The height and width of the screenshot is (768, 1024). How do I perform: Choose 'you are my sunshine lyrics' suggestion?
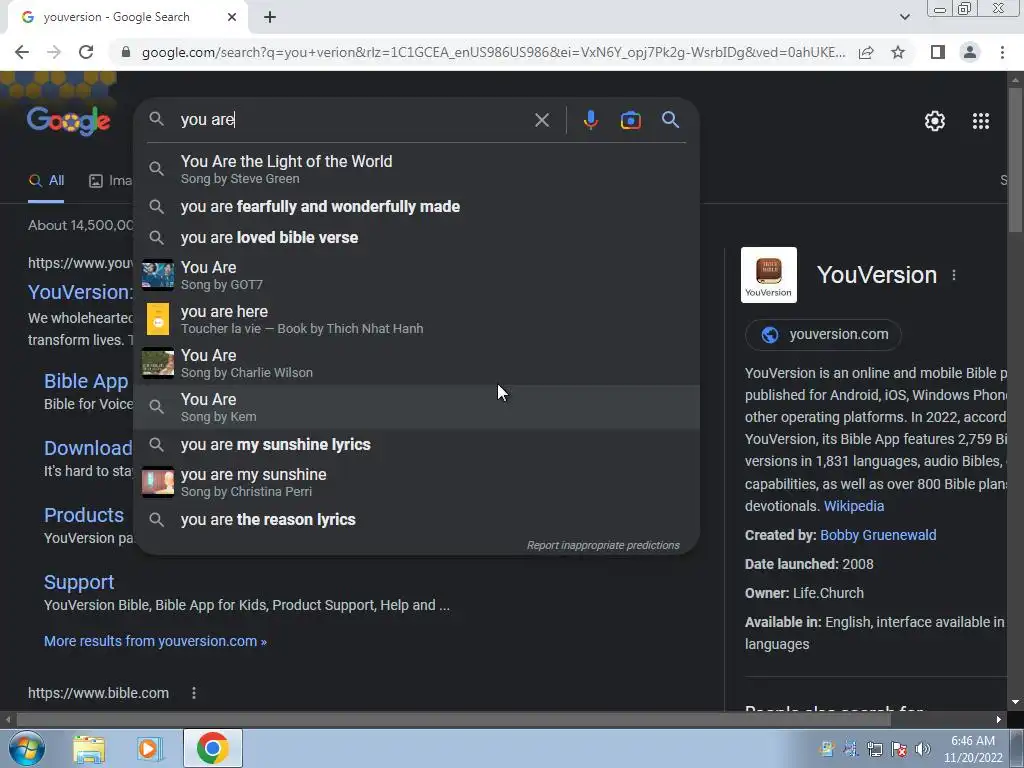pos(417,444)
